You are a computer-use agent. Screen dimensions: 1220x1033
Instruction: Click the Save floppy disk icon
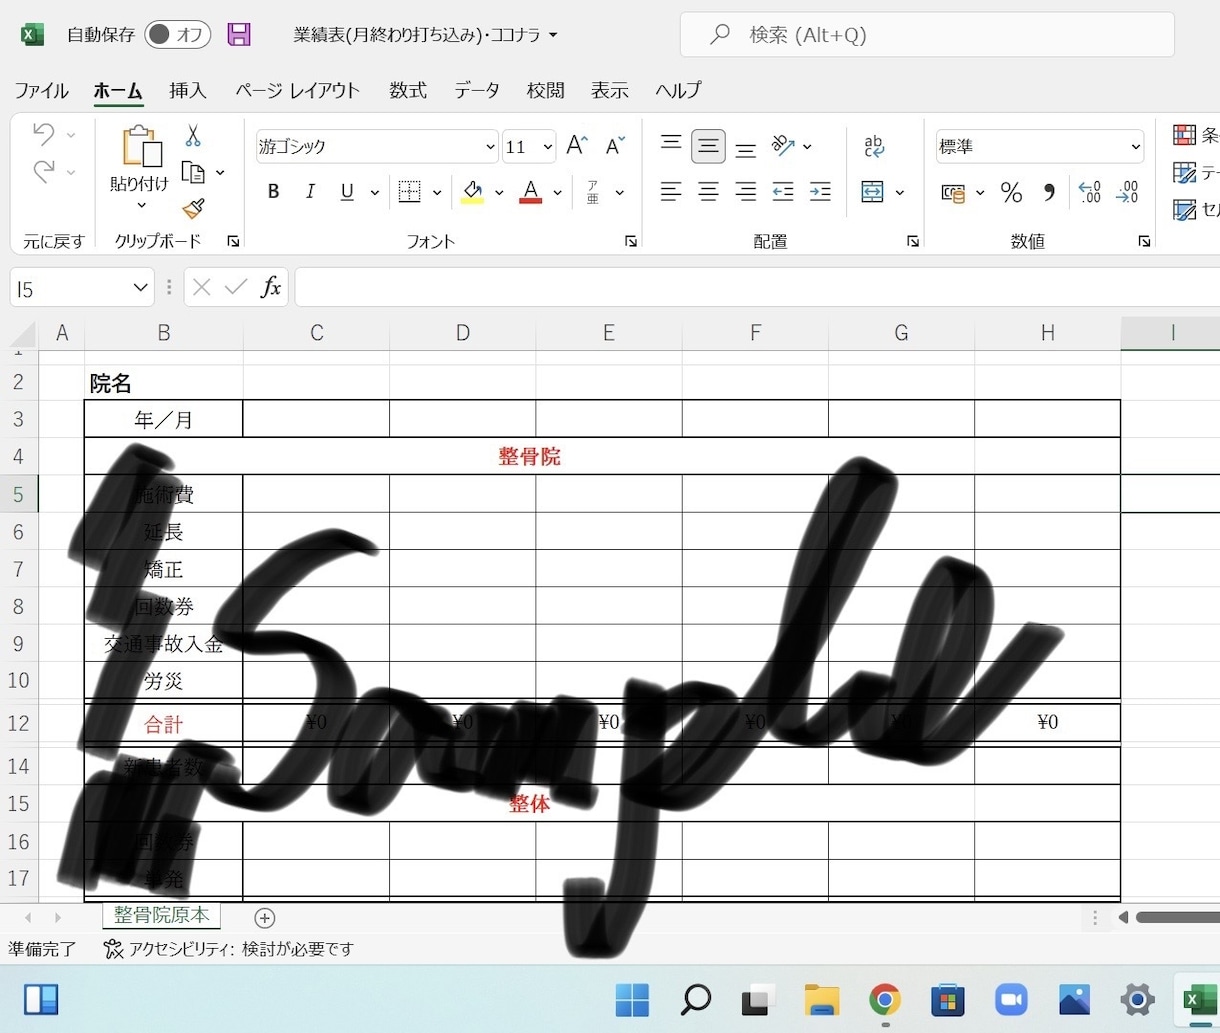239,35
